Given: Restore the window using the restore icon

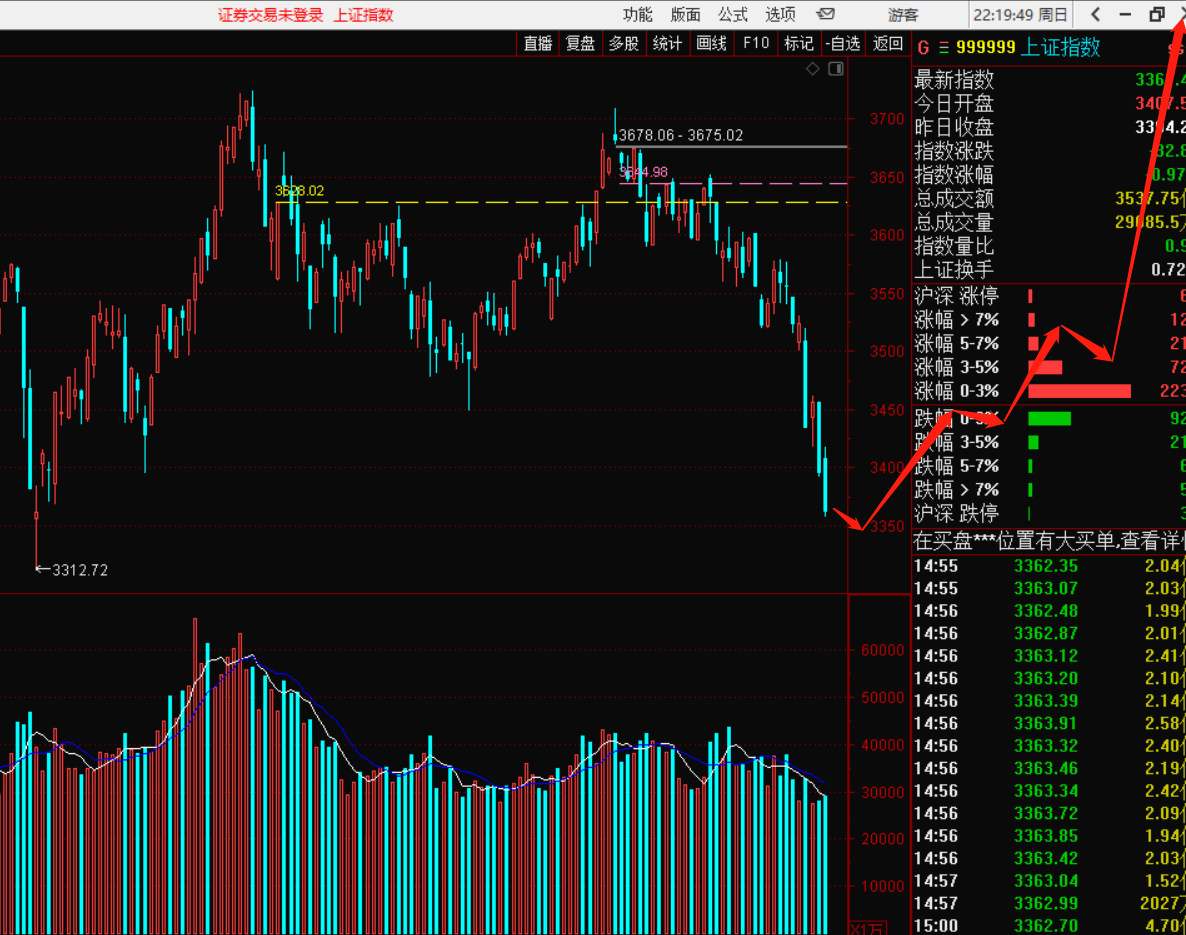Looking at the screenshot, I should (x=1157, y=14).
